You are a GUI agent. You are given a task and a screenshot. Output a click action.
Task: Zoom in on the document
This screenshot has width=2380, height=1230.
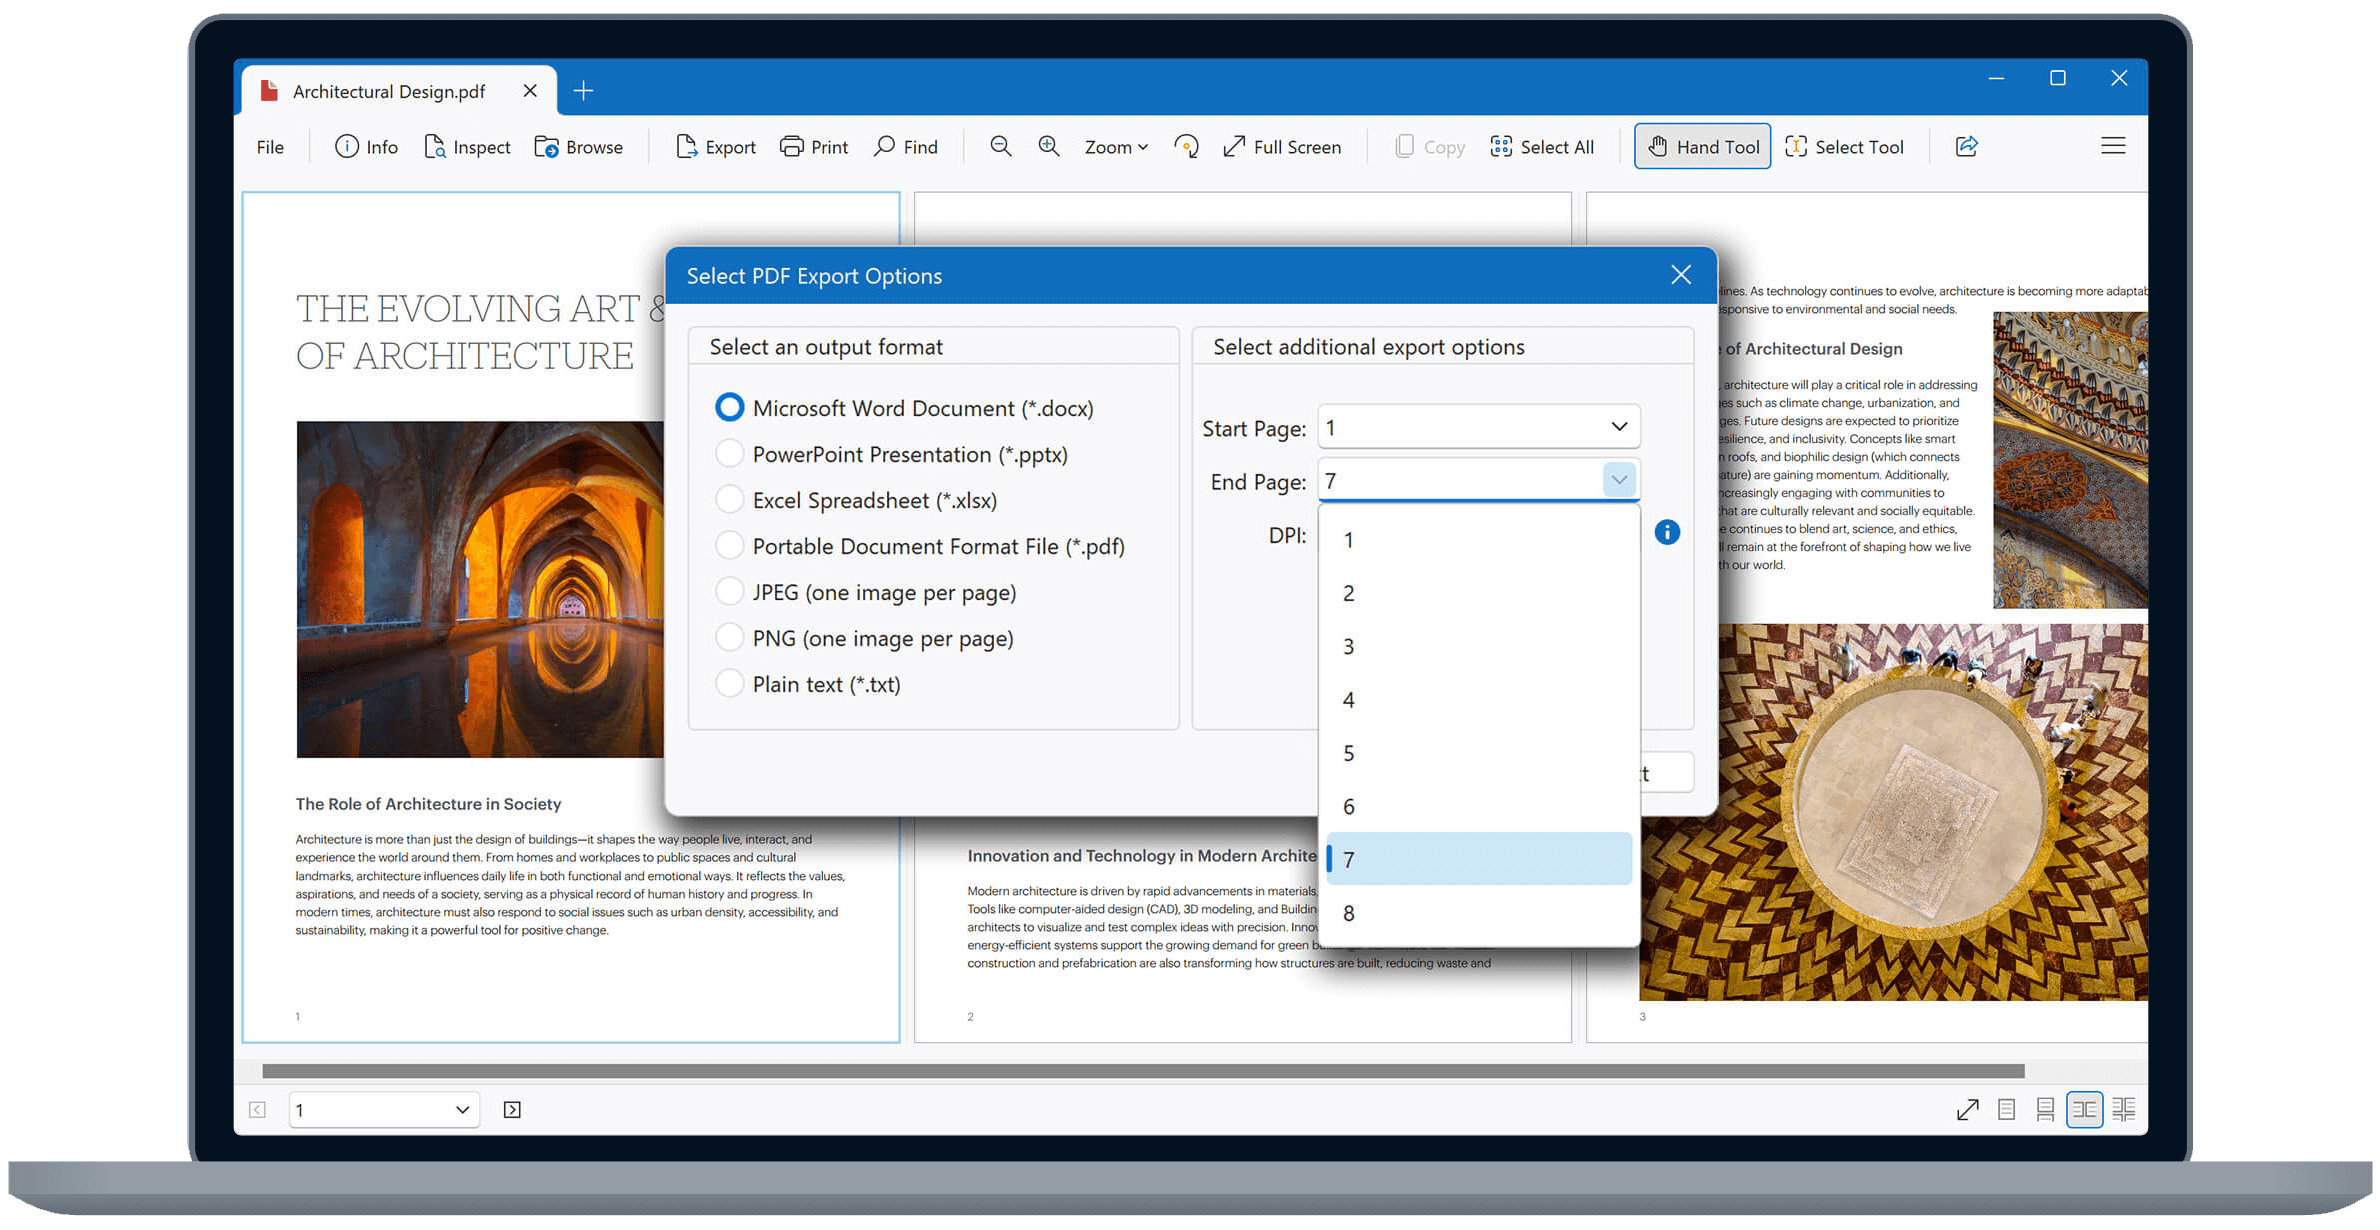pos(1048,146)
